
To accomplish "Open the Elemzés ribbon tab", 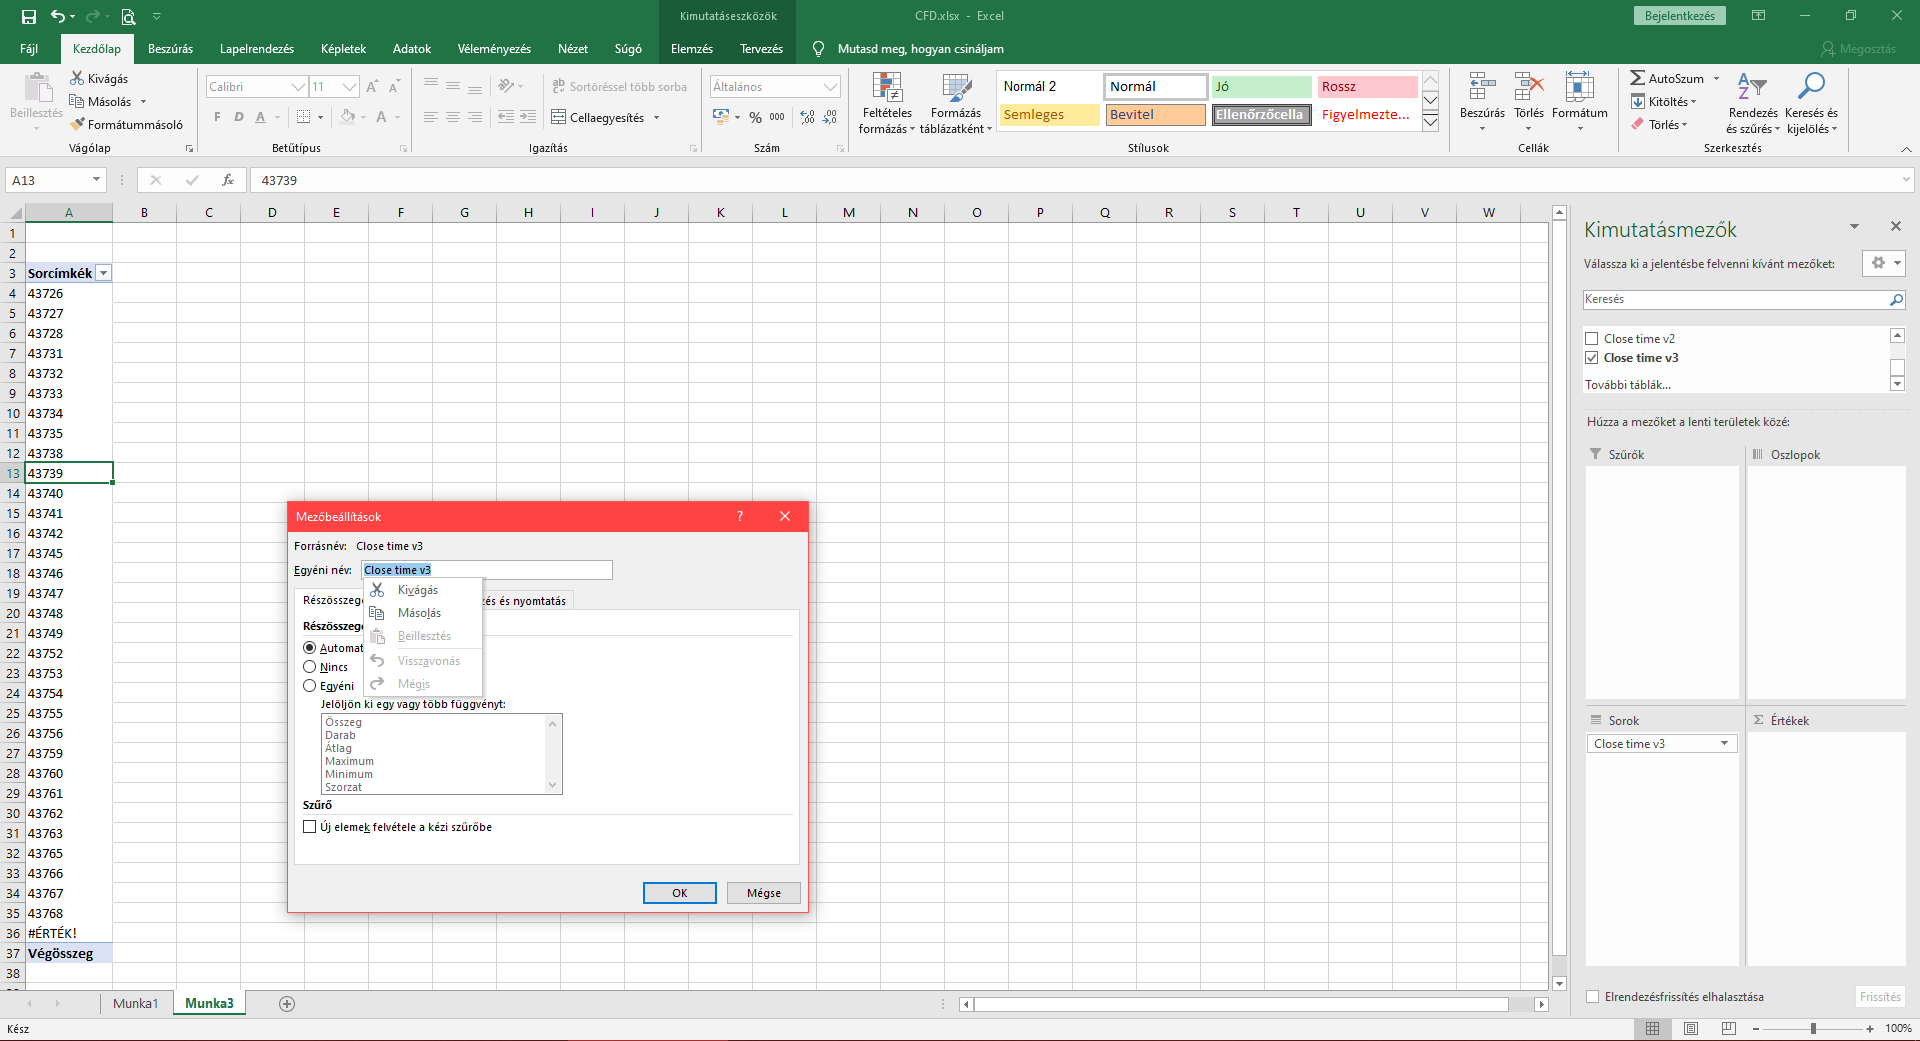I will coord(692,49).
